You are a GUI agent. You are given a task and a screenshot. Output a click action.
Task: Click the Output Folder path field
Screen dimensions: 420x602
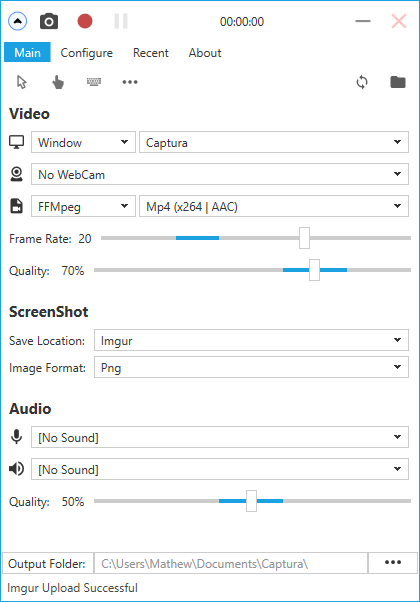pos(231,563)
